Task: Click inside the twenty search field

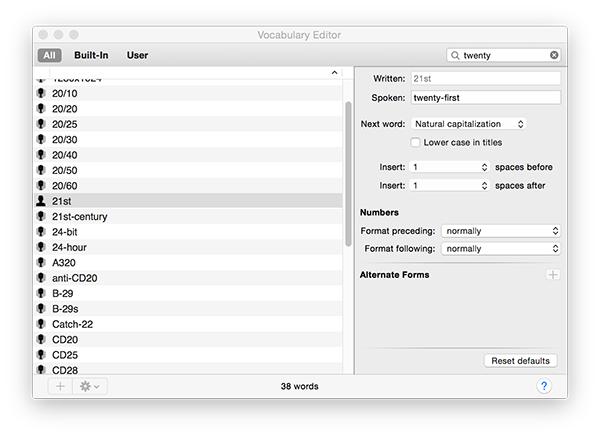Action: [504, 55]
